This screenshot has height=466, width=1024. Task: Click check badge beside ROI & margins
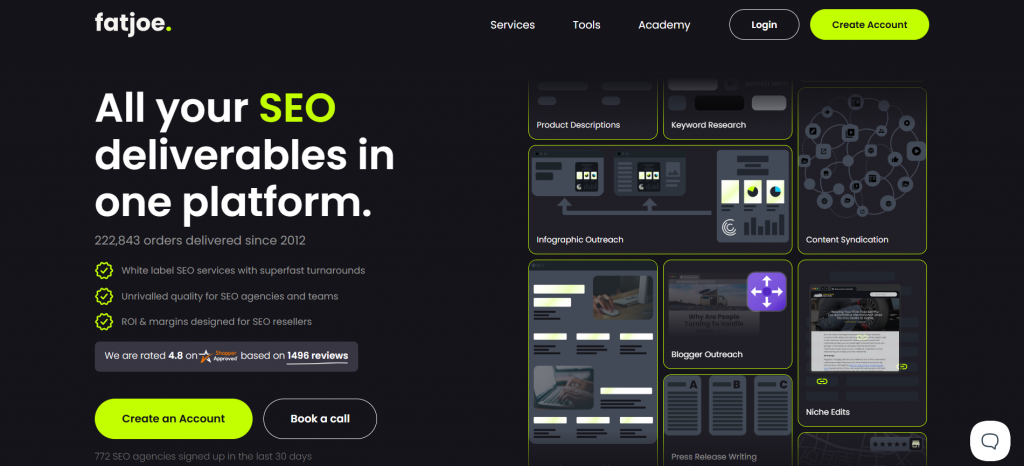[x=104, y=321]
